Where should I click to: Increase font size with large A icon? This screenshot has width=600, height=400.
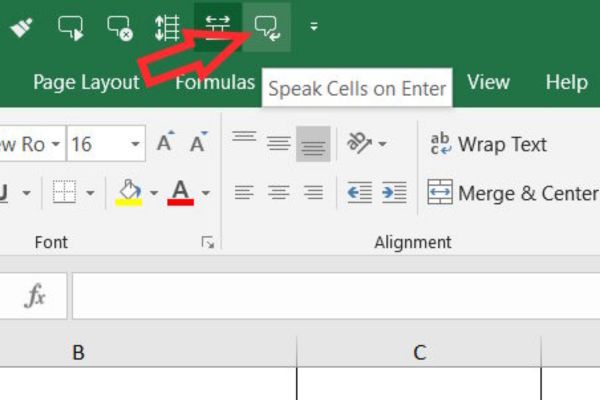(166, 142)
